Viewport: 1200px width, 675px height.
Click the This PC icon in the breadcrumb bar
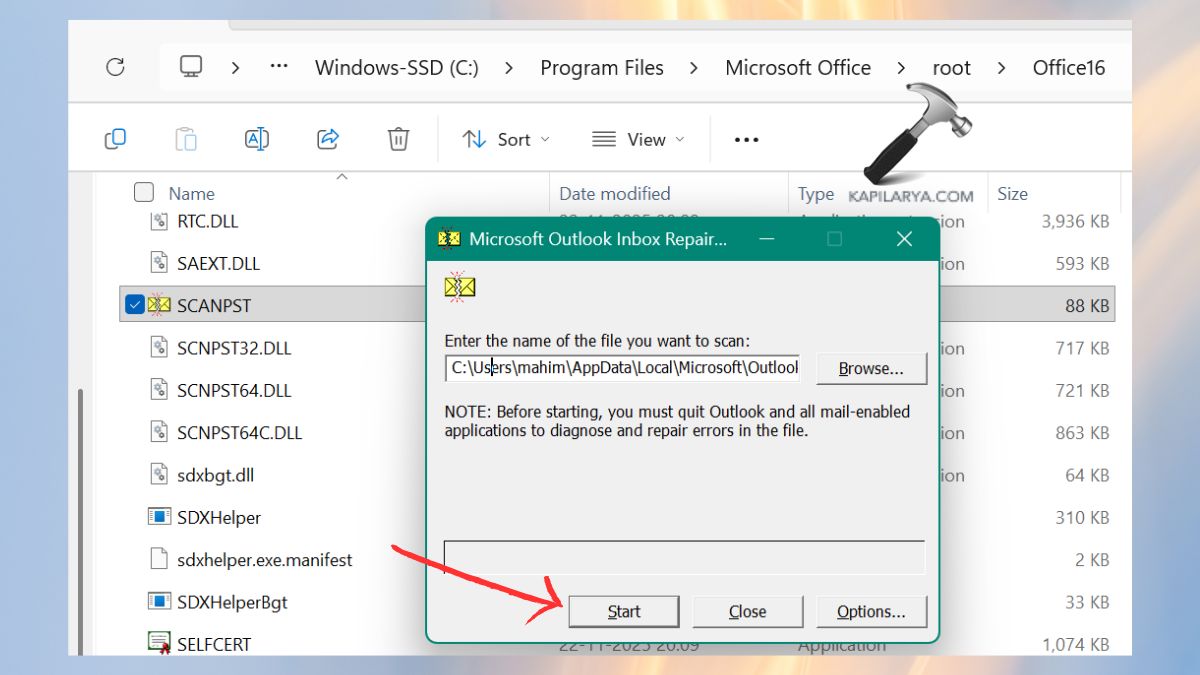(x=191, y=66)
